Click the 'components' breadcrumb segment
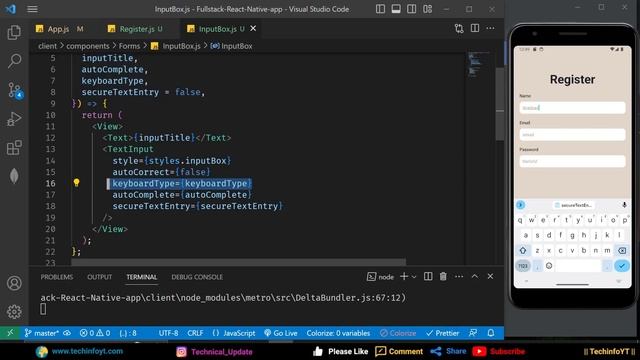This screenshot has height=360, width=640. pos(88,46)
